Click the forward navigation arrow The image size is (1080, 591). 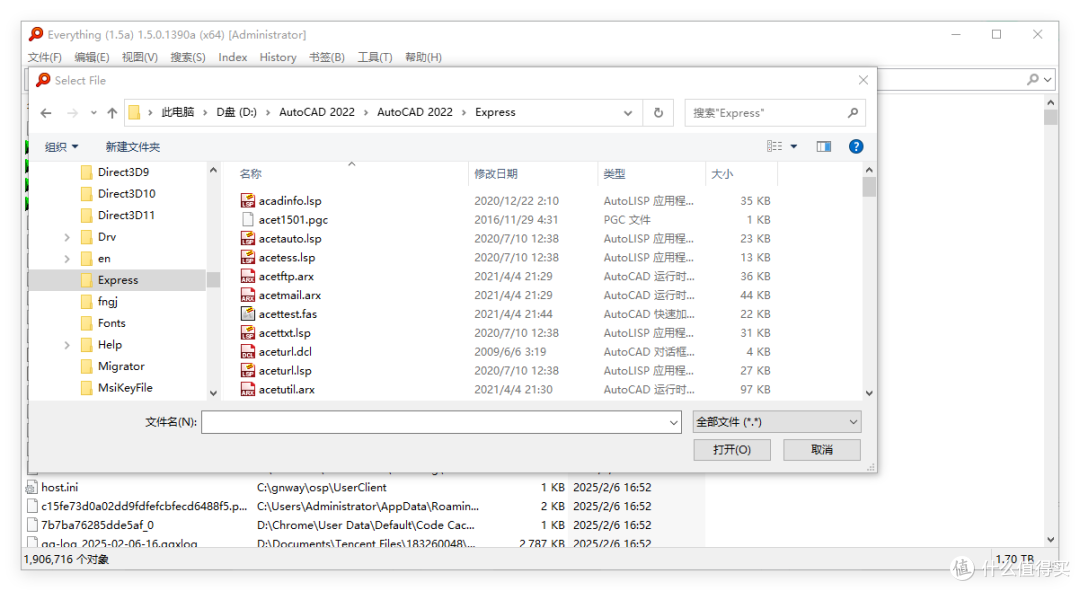click(72, 113)
